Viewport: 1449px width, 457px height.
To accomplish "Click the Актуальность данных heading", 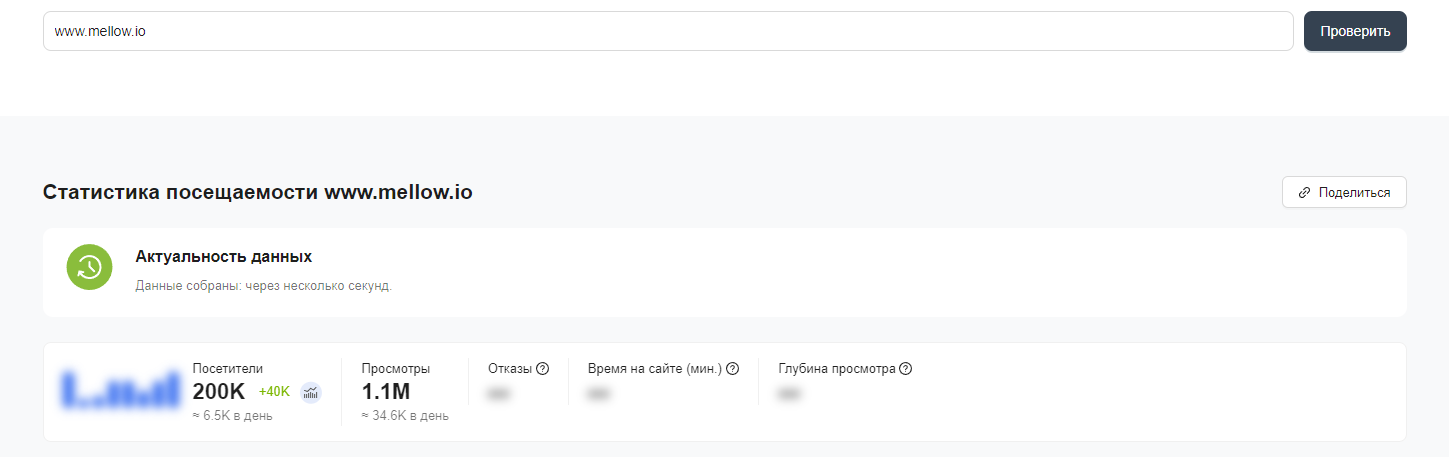I will (223, 257).
